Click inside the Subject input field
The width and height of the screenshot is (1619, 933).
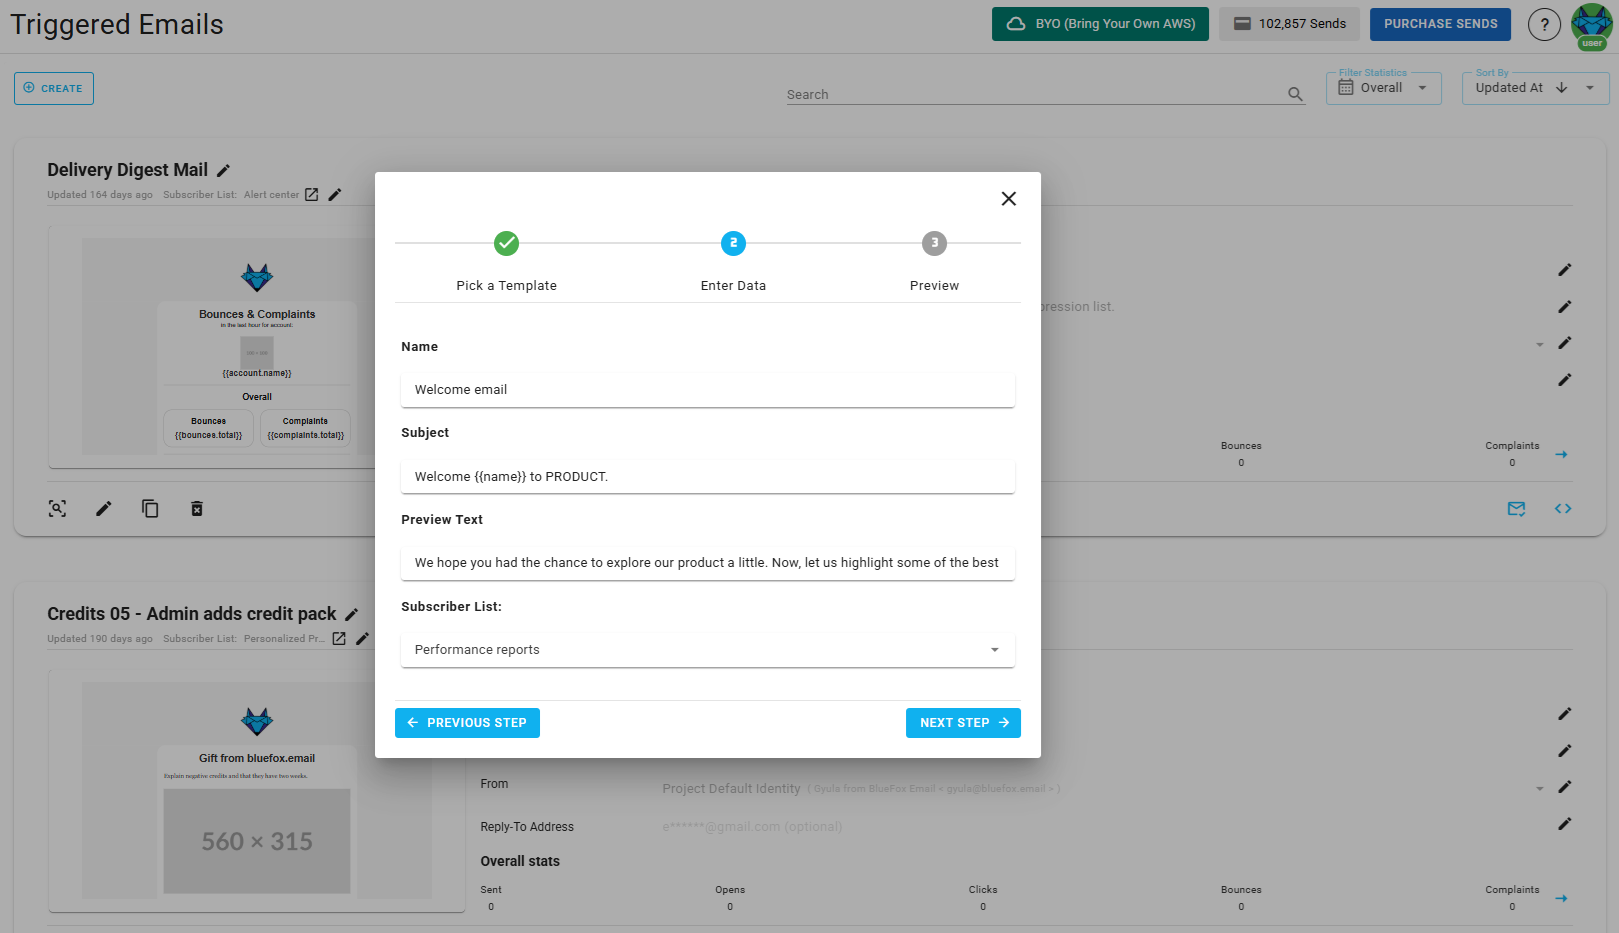click(x=707, y=476)
